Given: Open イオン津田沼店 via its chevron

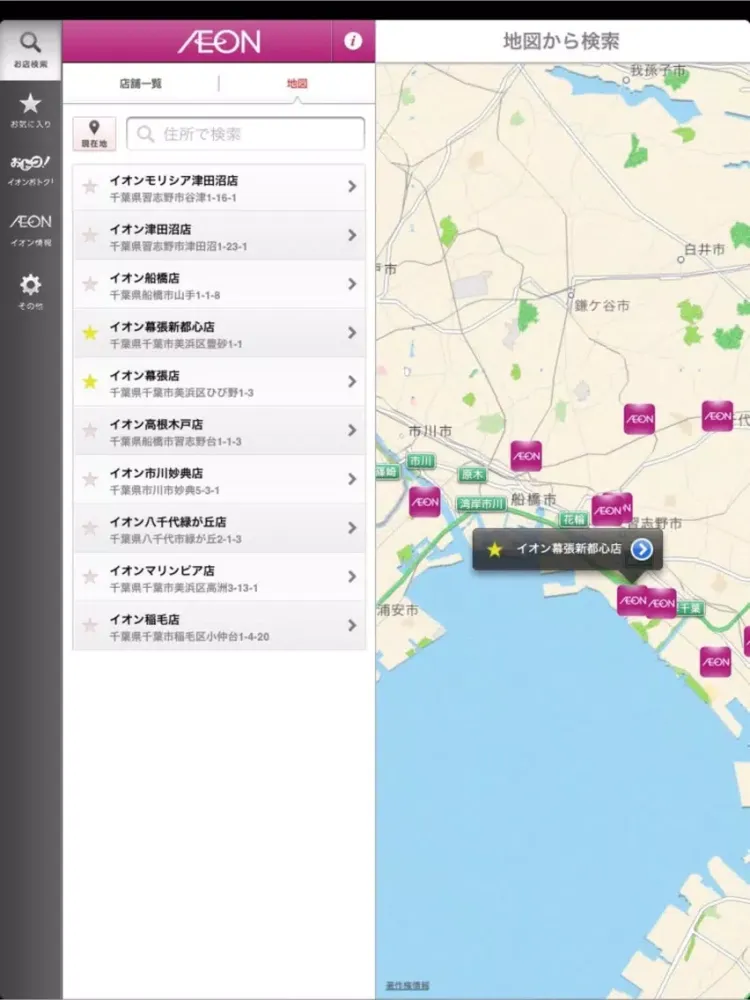Looking at the screenshot, I should pyautogui.click(x=352, y=235).
